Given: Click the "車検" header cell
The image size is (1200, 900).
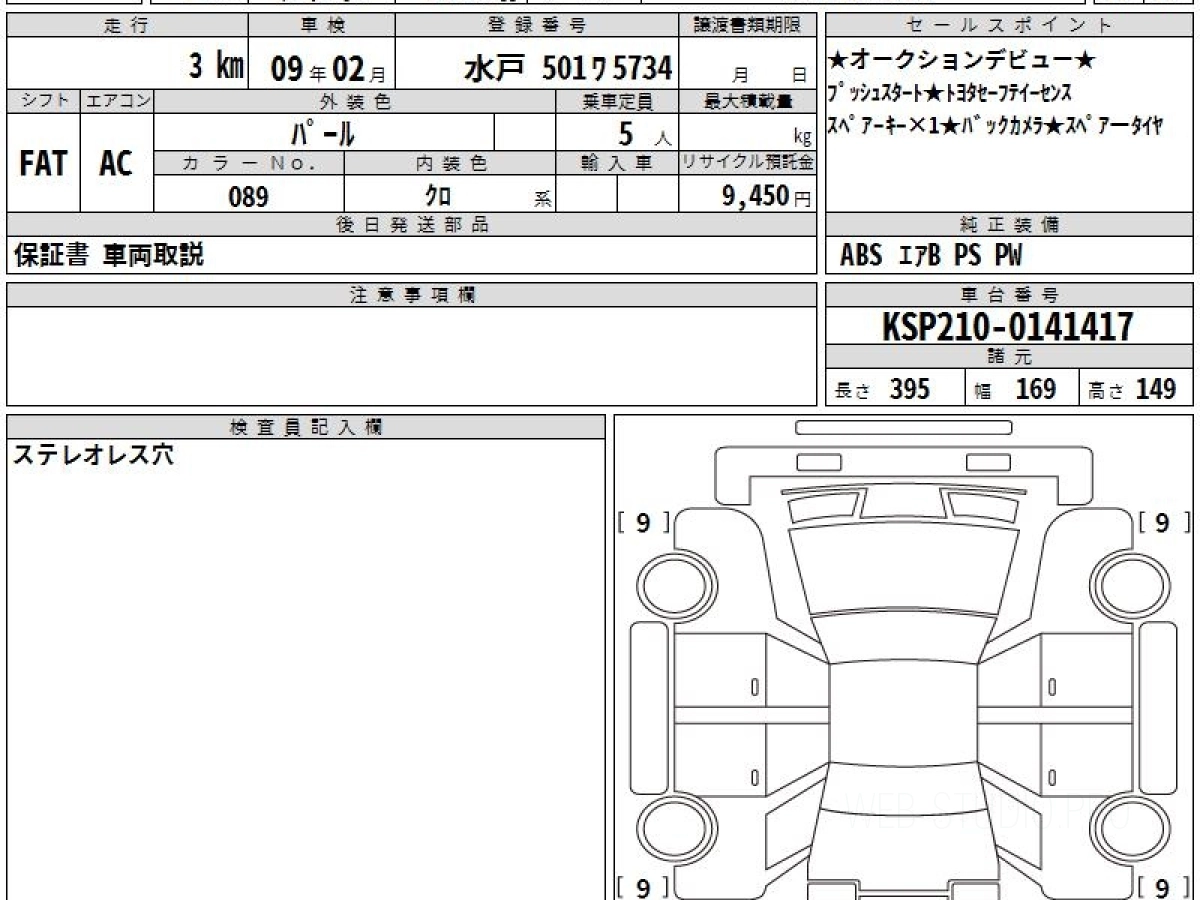Looking at the screenshot, I should 321,26.
